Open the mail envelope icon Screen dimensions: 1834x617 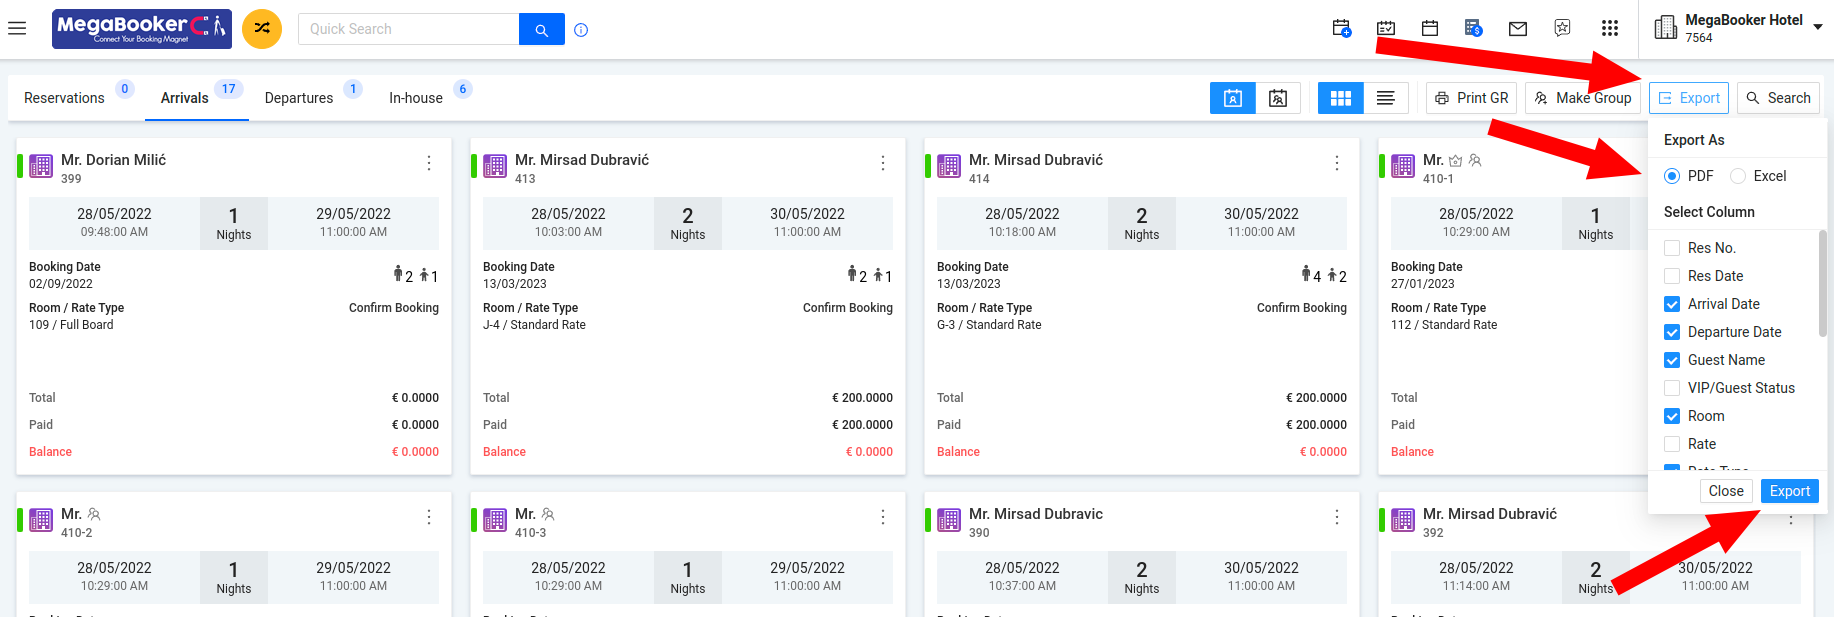(x=1518, y=29)
